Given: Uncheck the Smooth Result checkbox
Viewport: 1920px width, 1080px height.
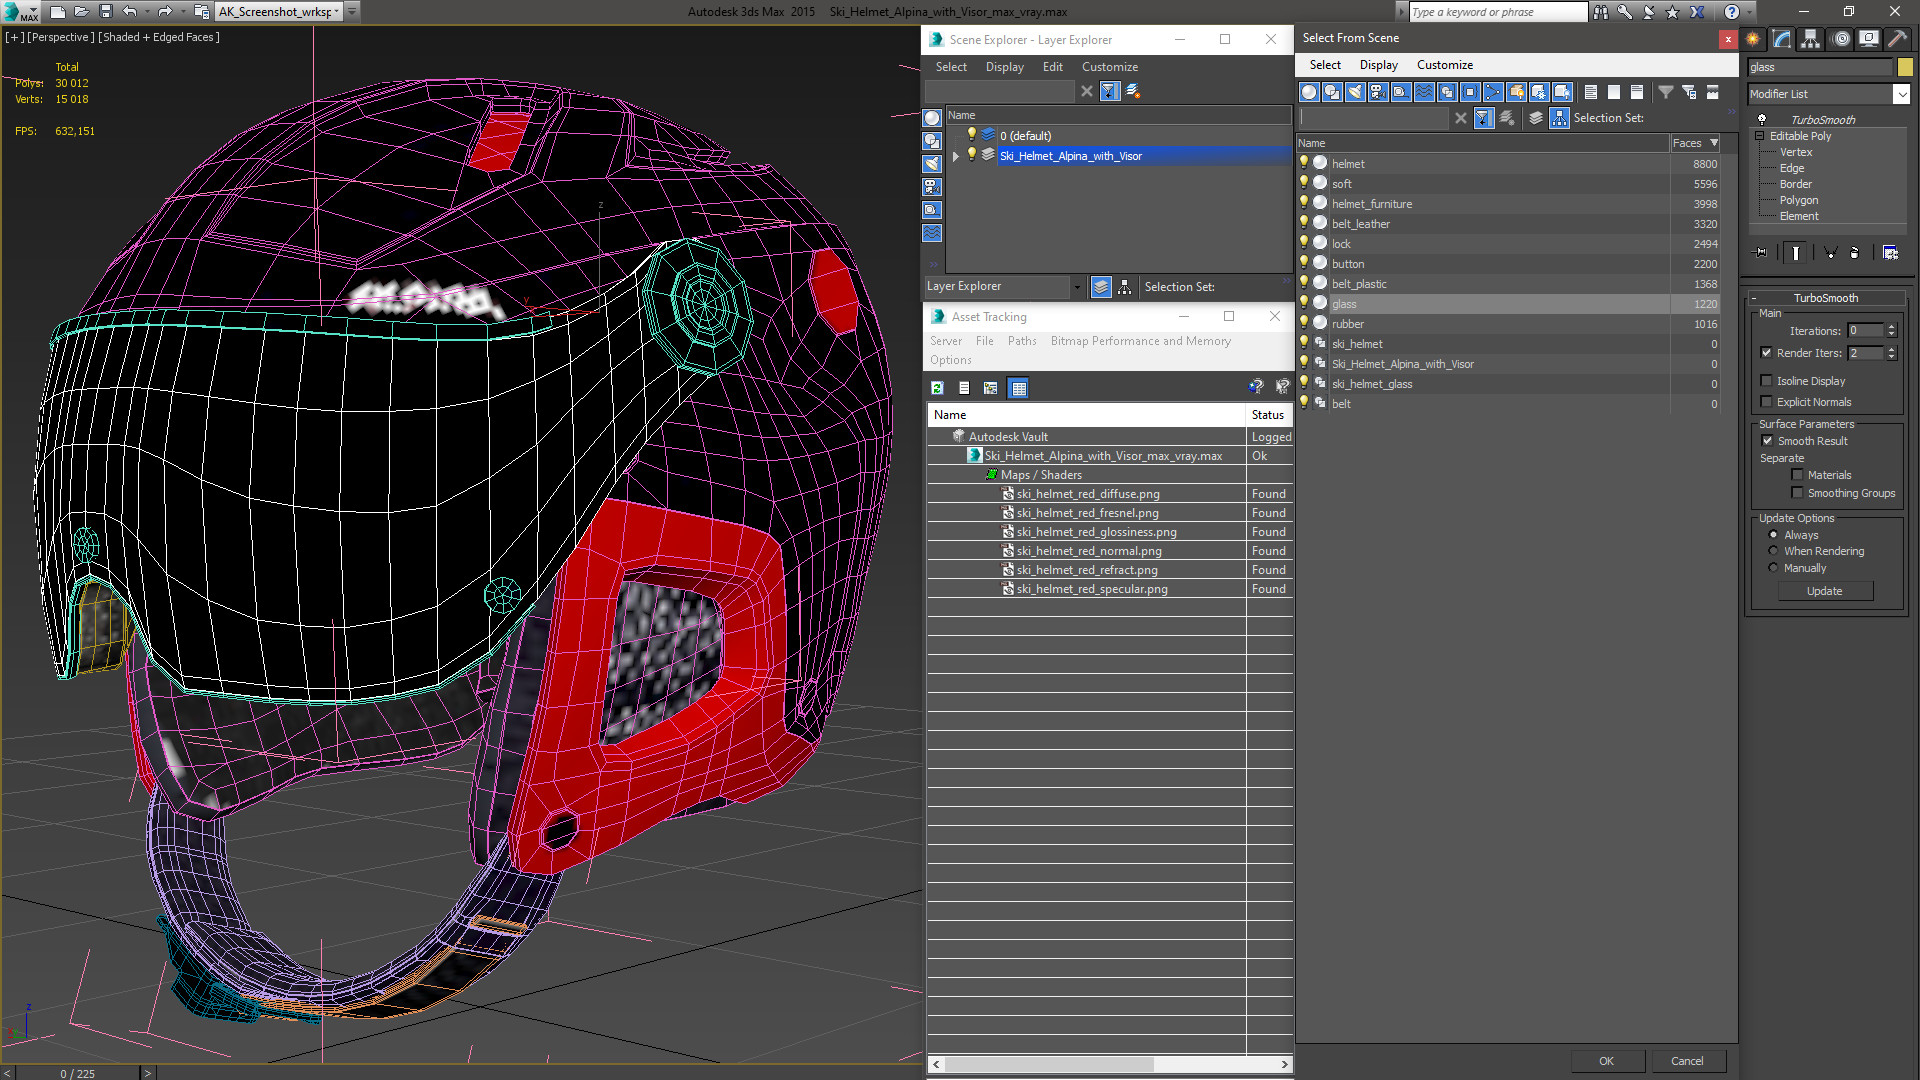Looking at the screenshot, I should point(1767,441).
